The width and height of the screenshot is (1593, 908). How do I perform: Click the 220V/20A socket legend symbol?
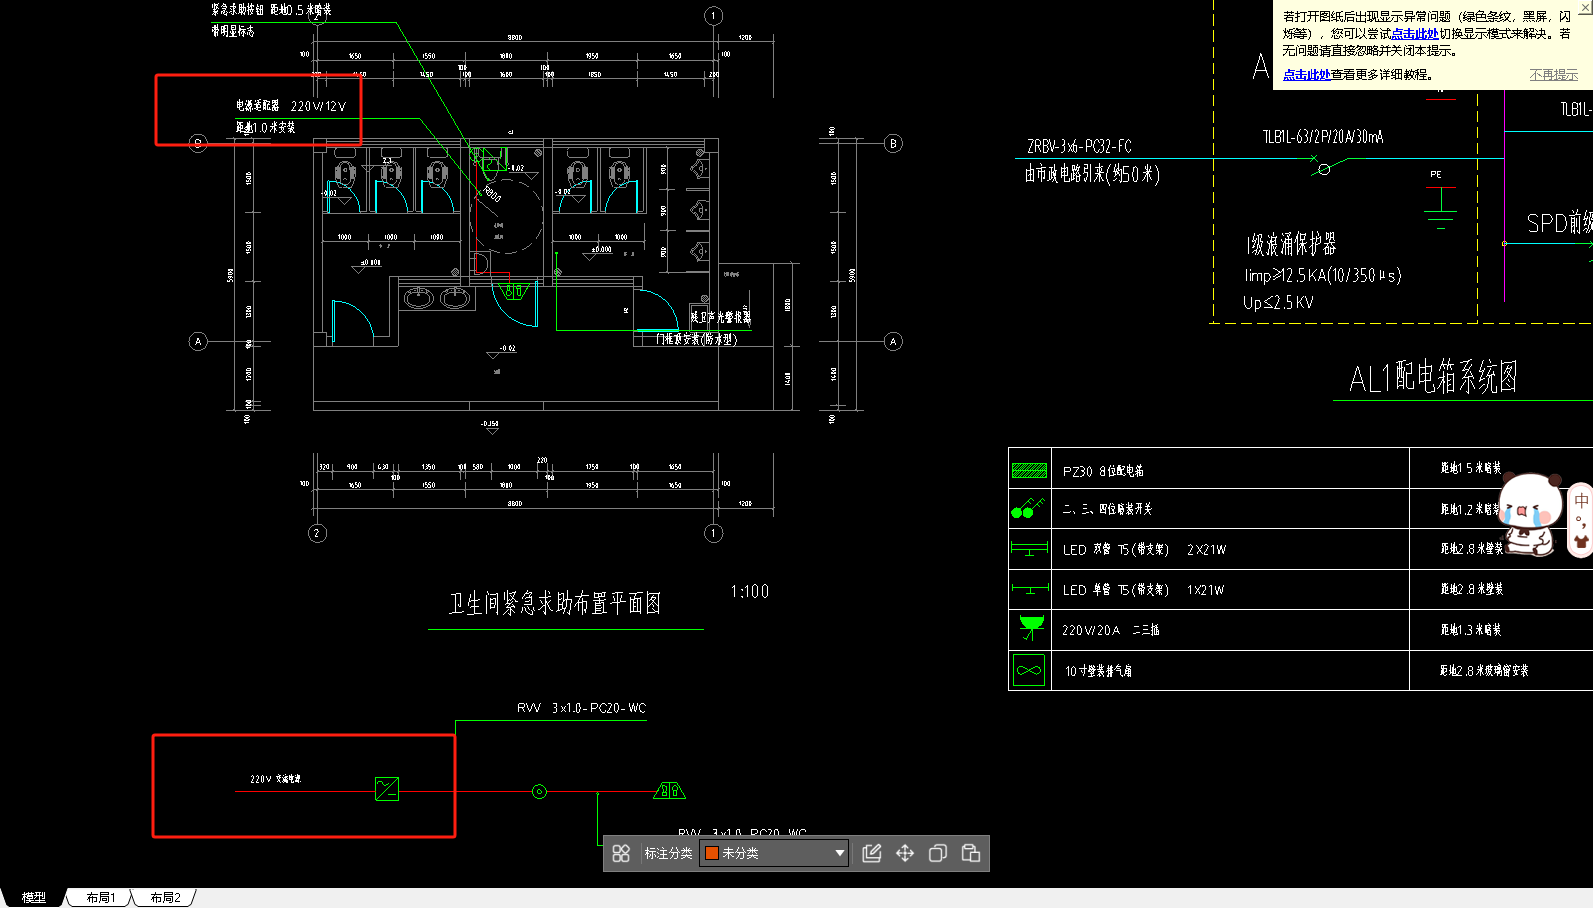pyautogui.click(x=1031, y=628)
